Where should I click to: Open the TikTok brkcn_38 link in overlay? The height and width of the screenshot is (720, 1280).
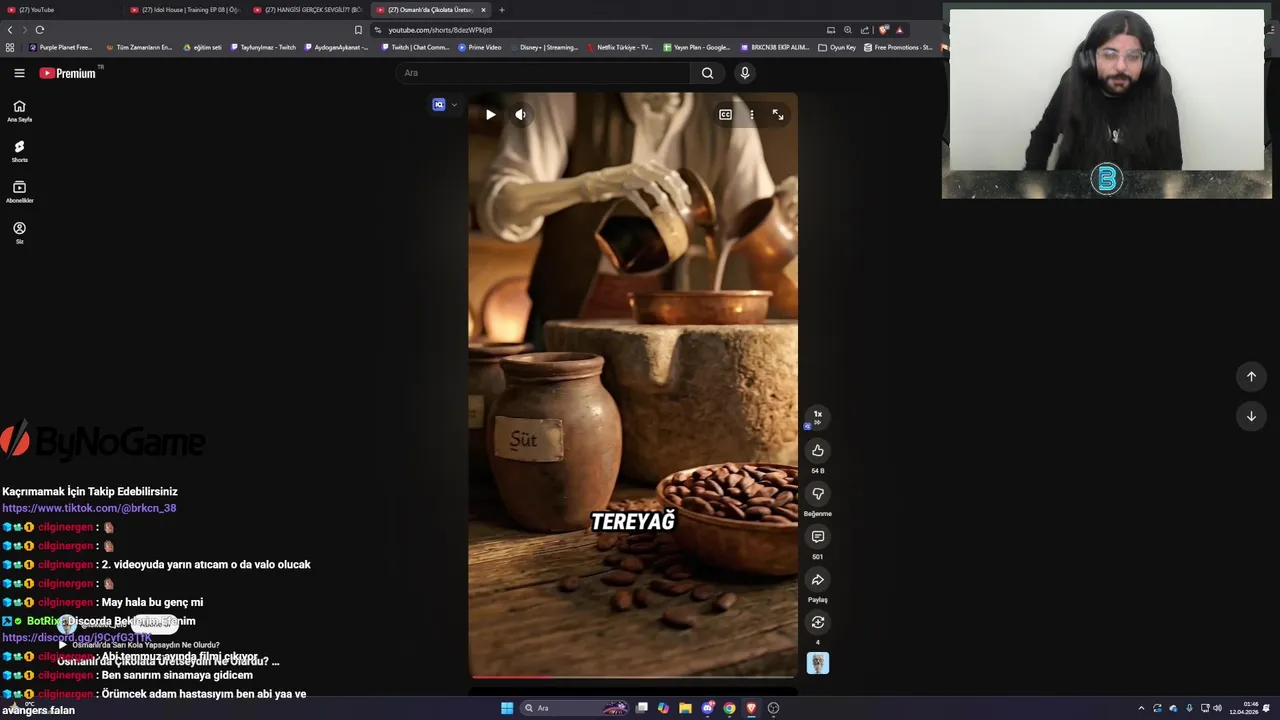tap(89, 508)
